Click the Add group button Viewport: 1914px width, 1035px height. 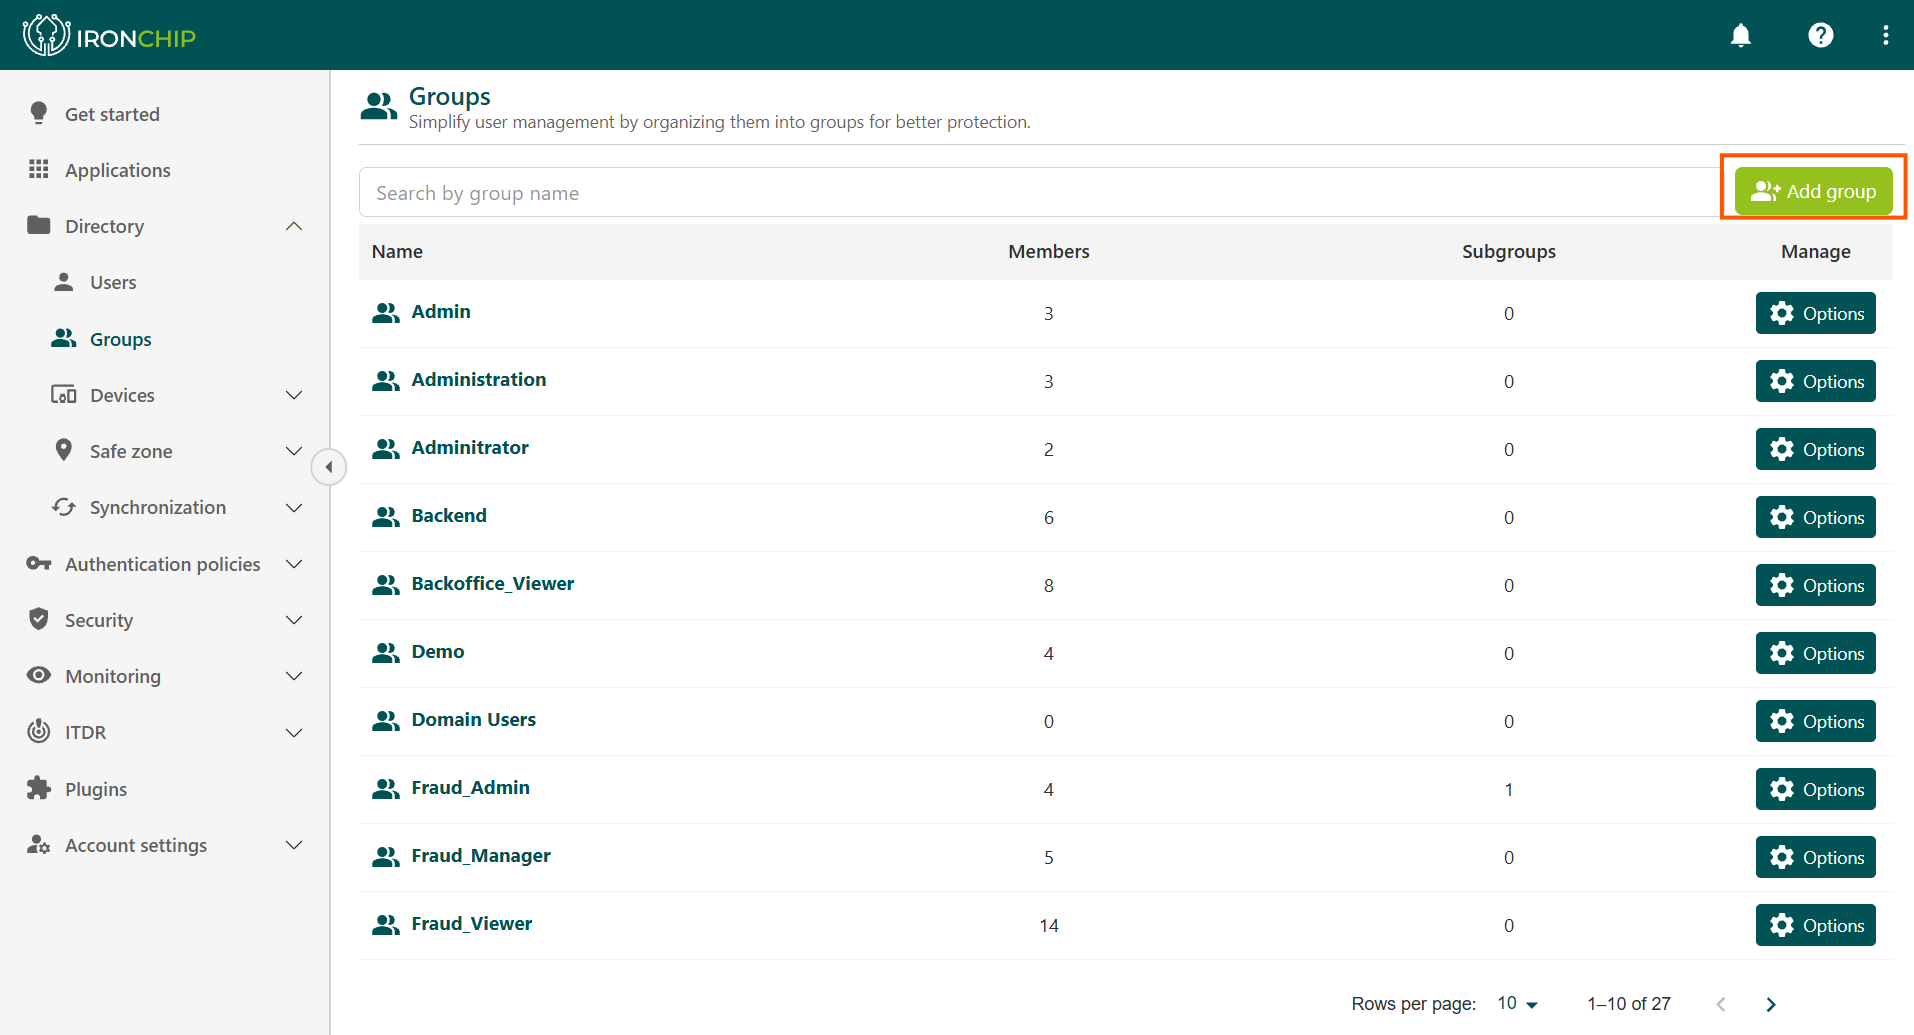tap(1813, 191)
